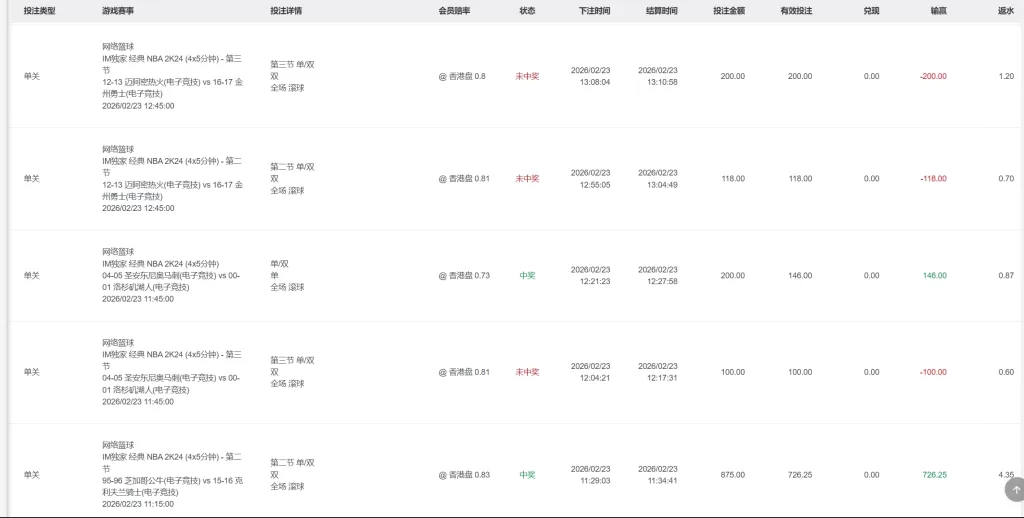Click the 状态 column header
This screenshot has width=1024, height=518.
point(527,11)
